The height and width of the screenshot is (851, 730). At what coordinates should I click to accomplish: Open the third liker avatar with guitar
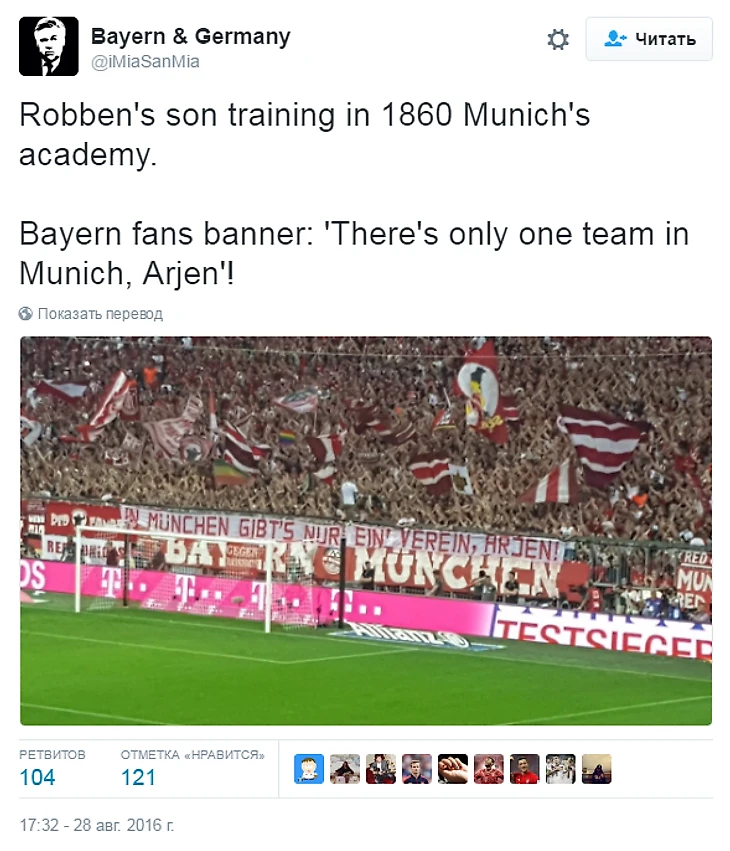(x=380, y=769)
